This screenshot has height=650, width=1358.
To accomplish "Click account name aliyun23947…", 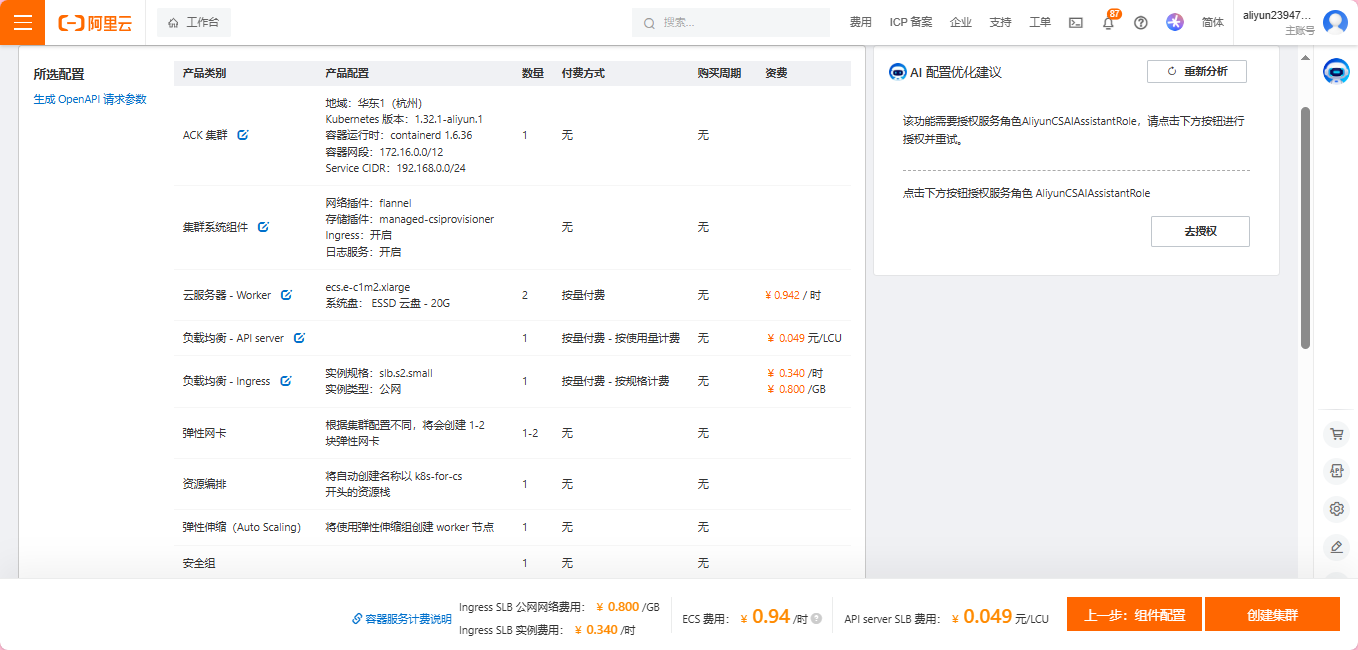I will 1277,15.
